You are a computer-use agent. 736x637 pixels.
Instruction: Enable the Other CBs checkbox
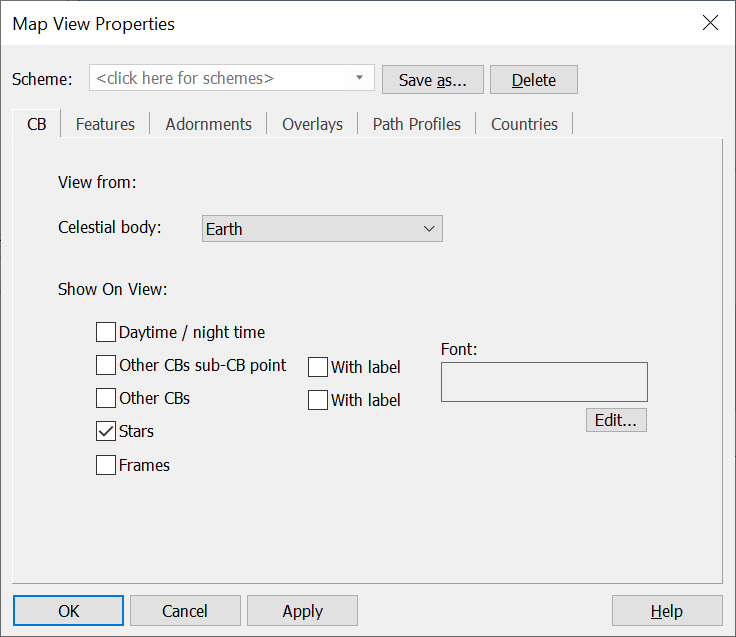[106, 398]
